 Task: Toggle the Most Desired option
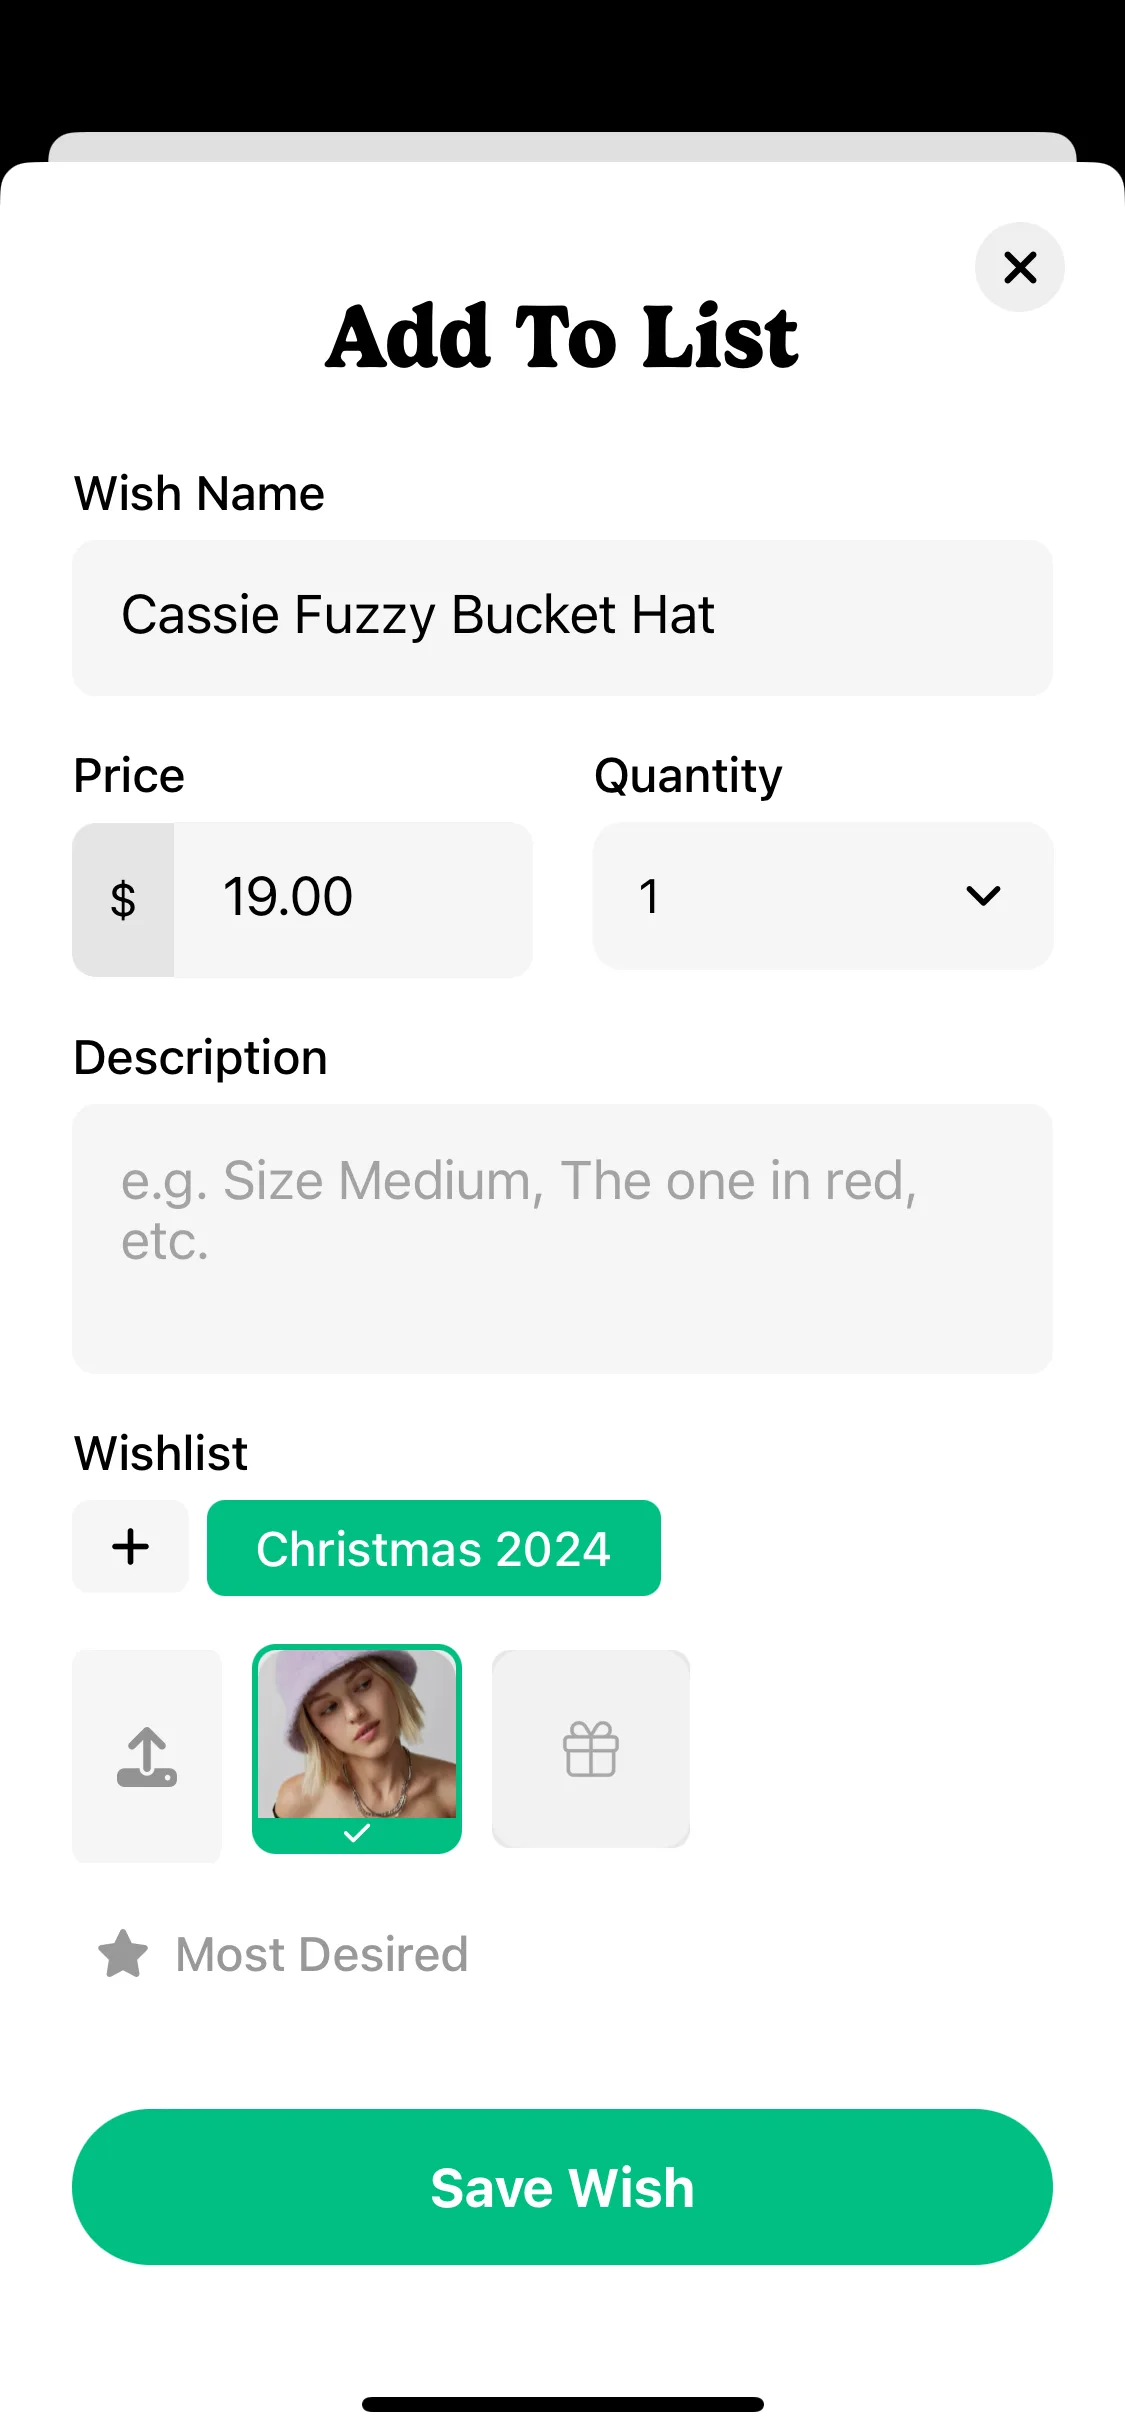(282, 1954)
